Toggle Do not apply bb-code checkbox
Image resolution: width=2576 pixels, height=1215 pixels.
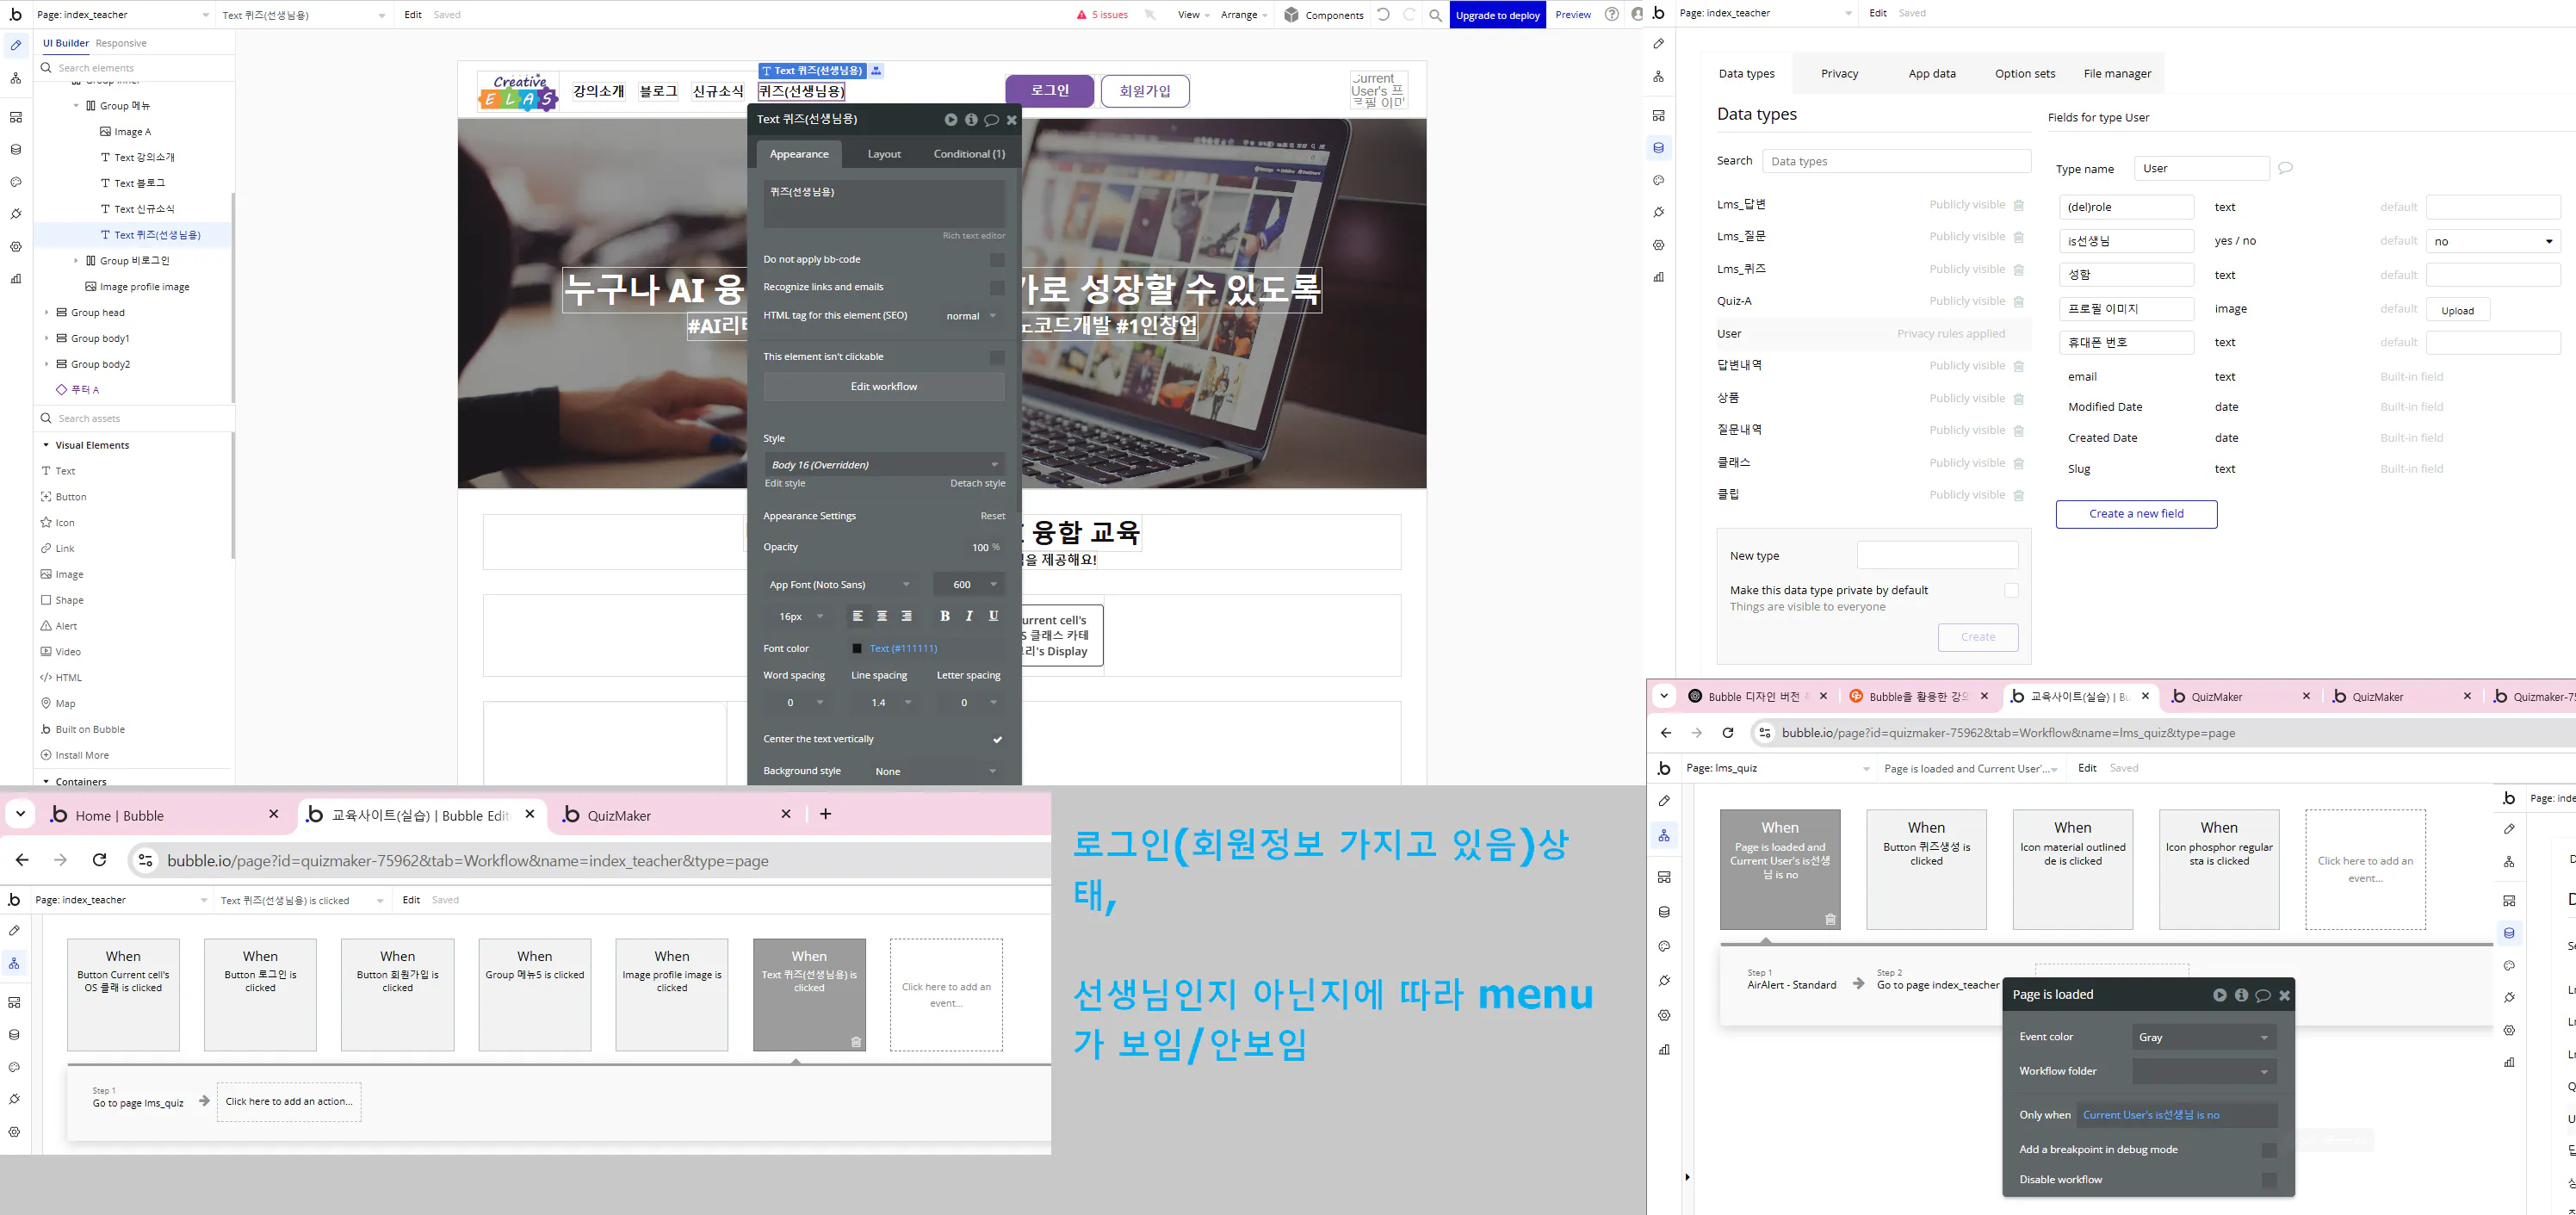pos(997,260)
